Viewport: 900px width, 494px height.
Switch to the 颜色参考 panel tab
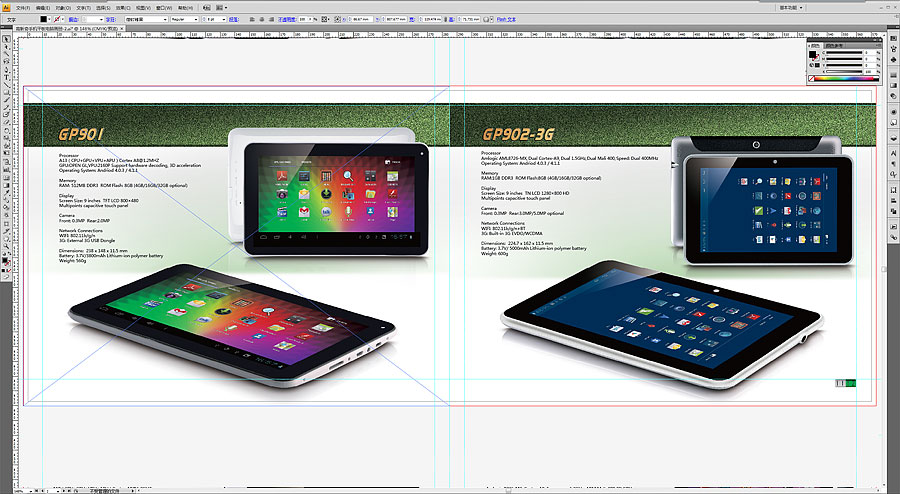point(835,44)
